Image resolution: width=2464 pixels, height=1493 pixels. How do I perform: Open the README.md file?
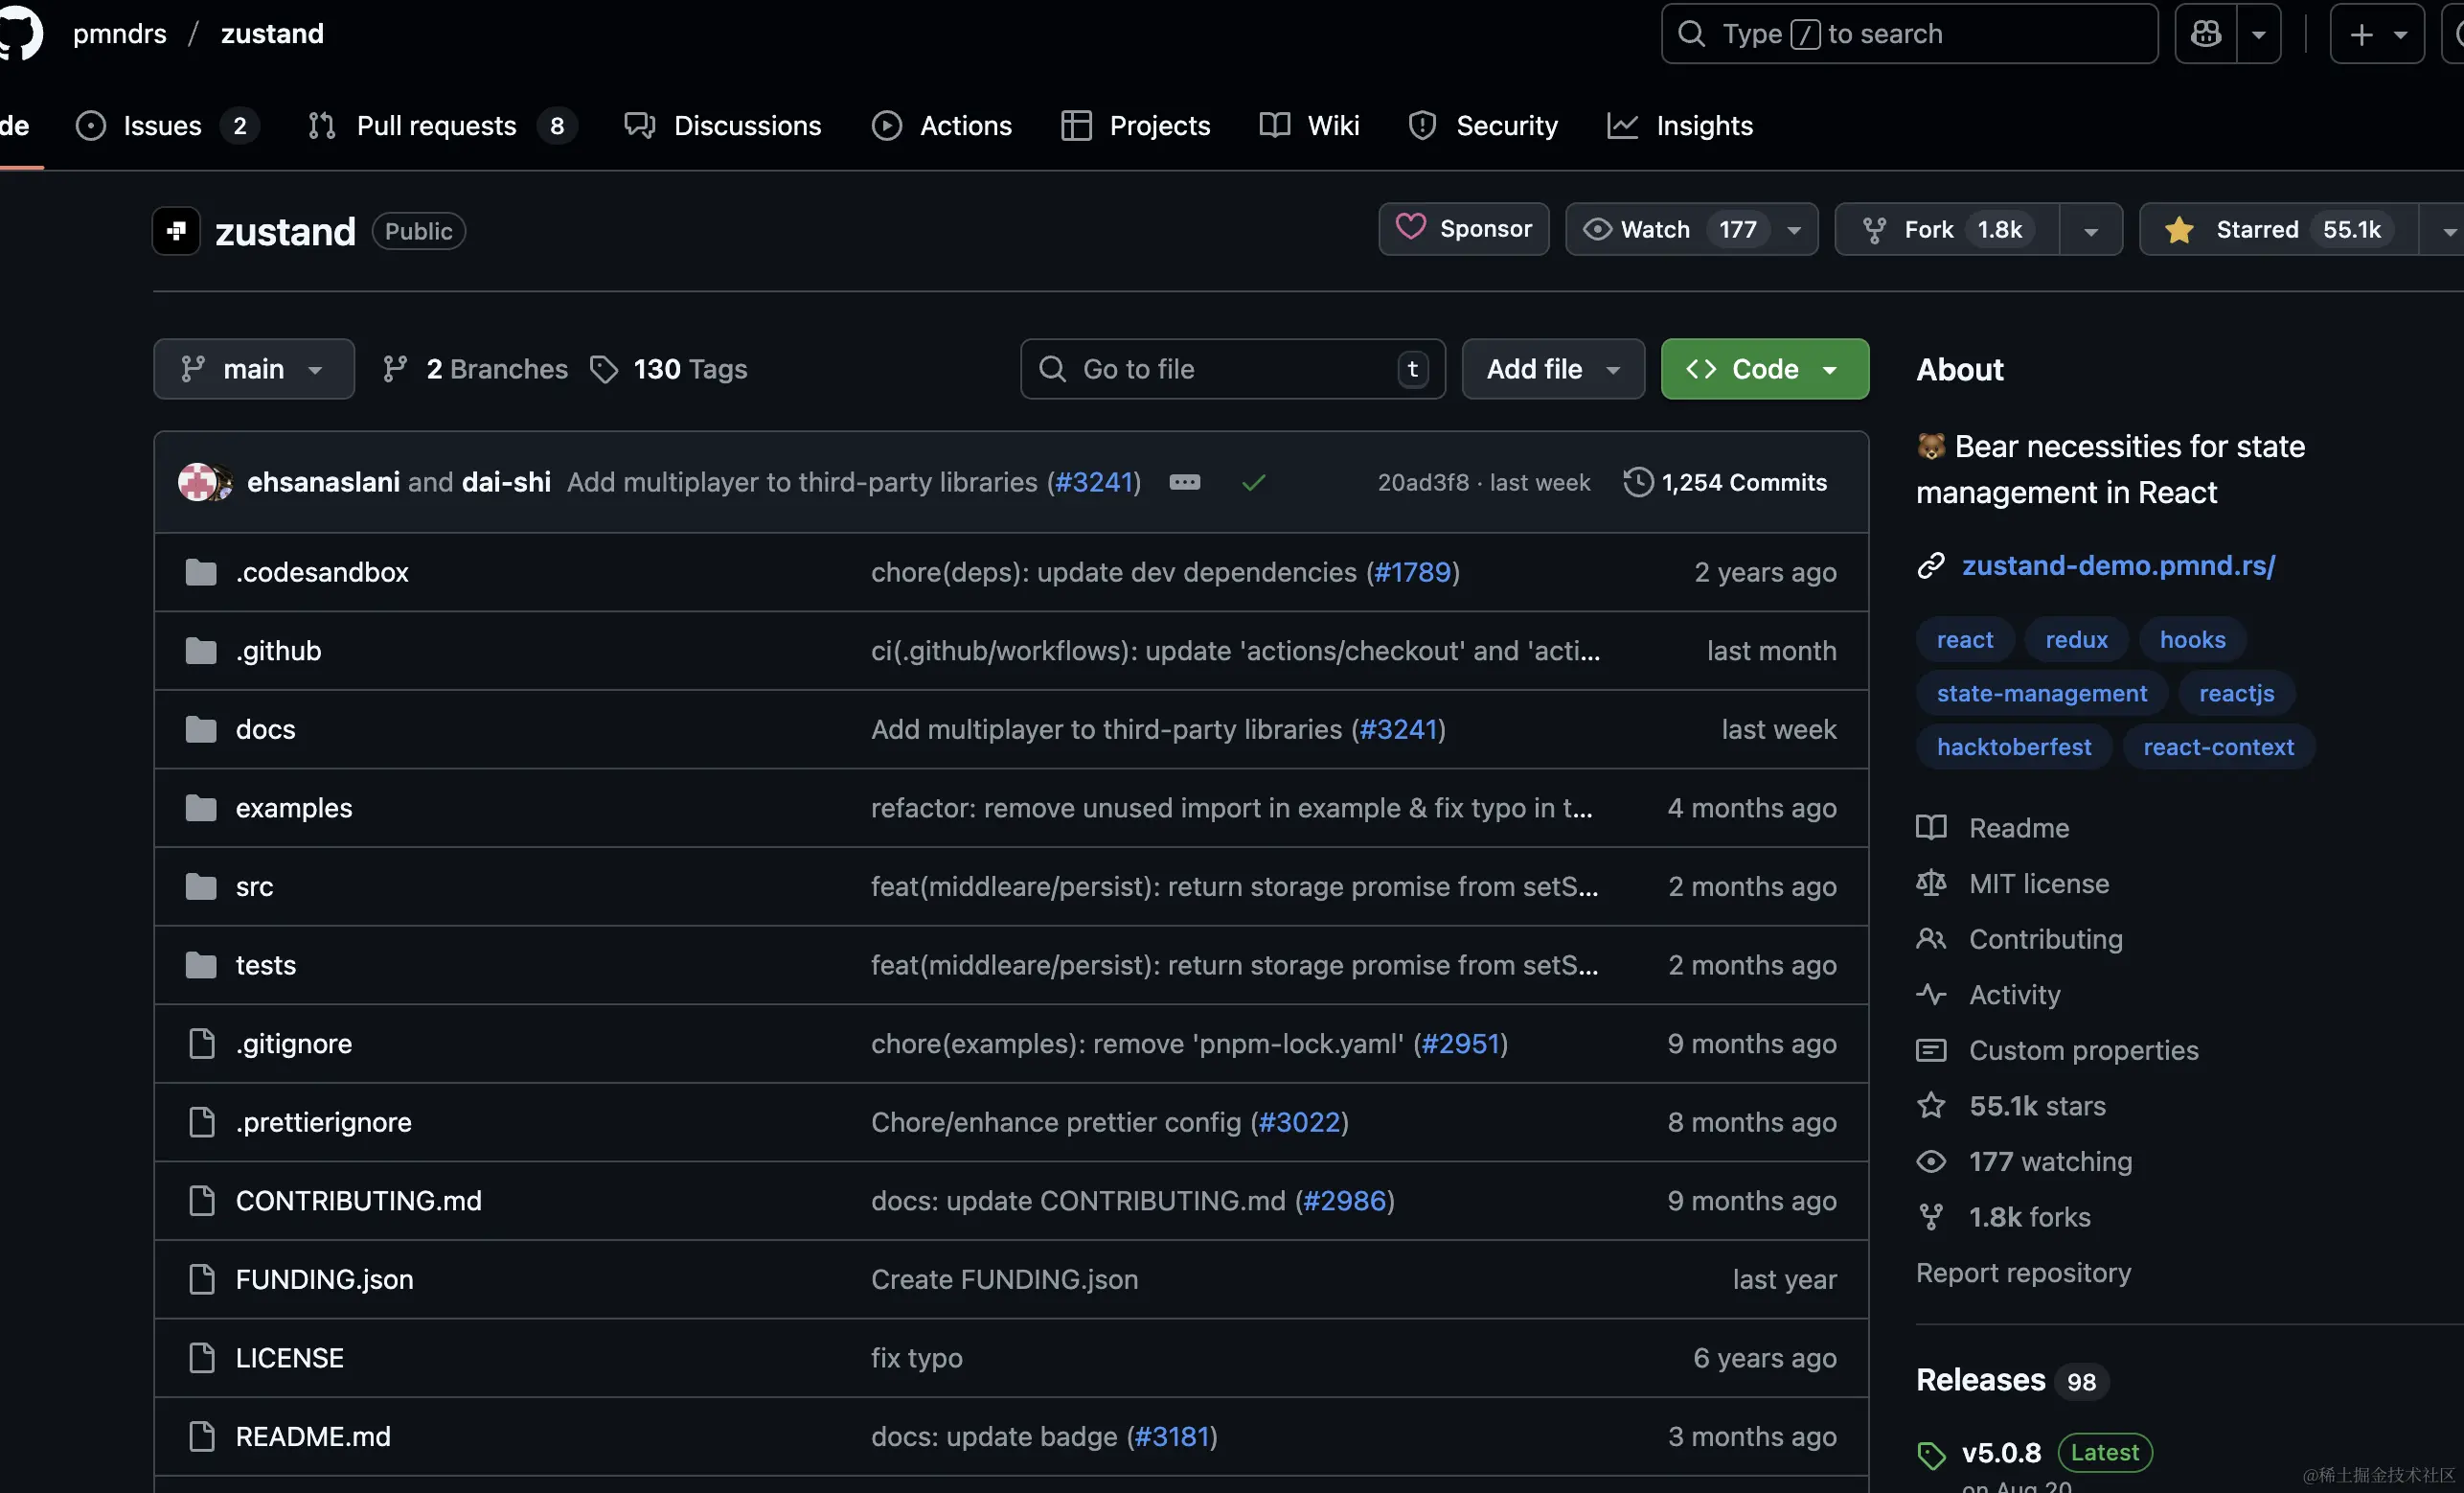coord(313,1436)
